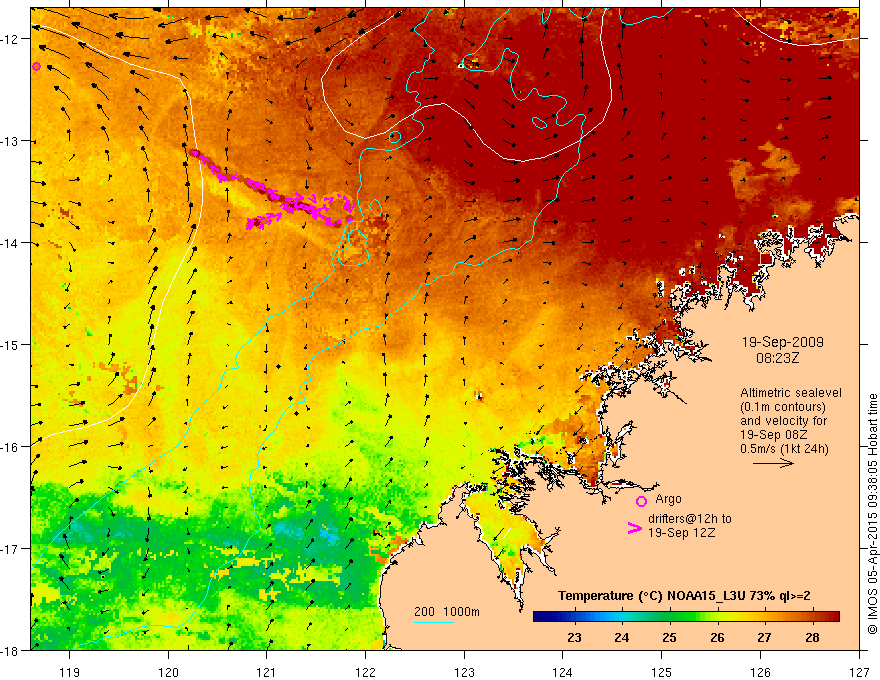Click longitude axis label 119
This screenshot has width=880, height=680.
(70, 672)
